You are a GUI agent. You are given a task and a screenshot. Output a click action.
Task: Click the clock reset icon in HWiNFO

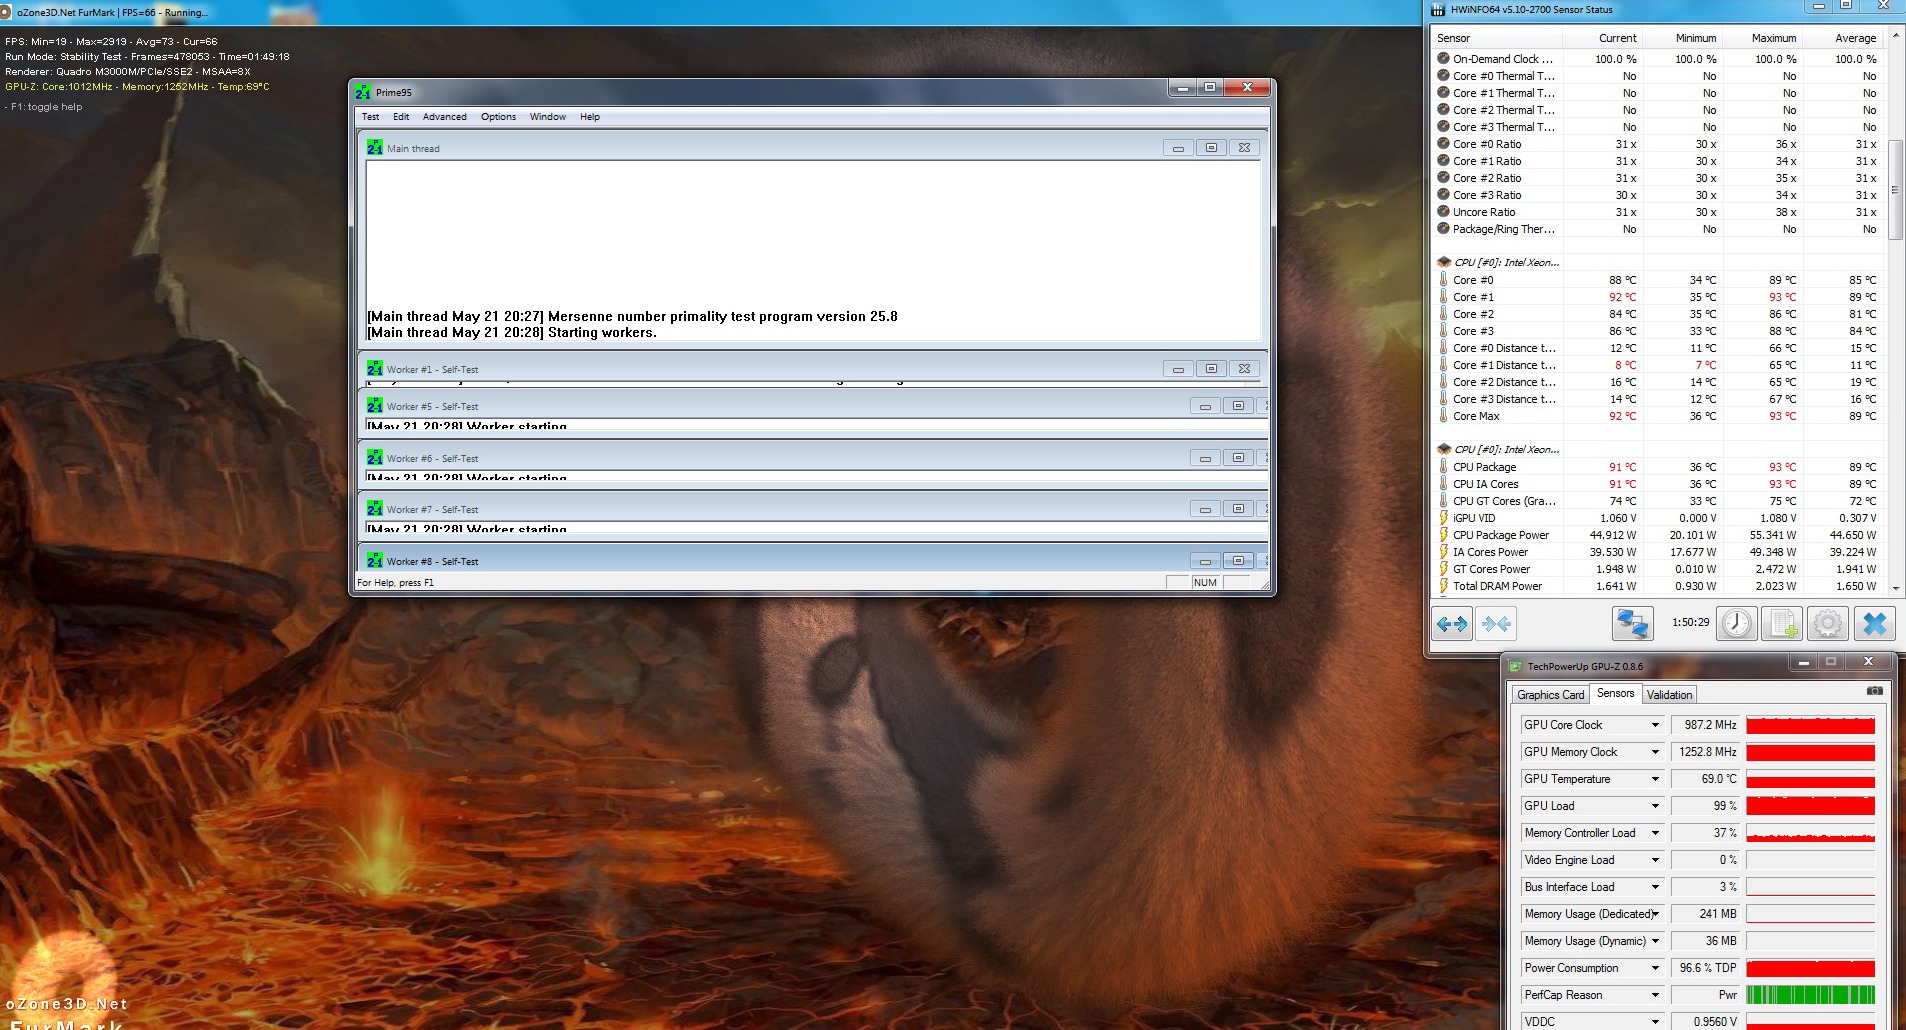click(x=1736, y=624)
